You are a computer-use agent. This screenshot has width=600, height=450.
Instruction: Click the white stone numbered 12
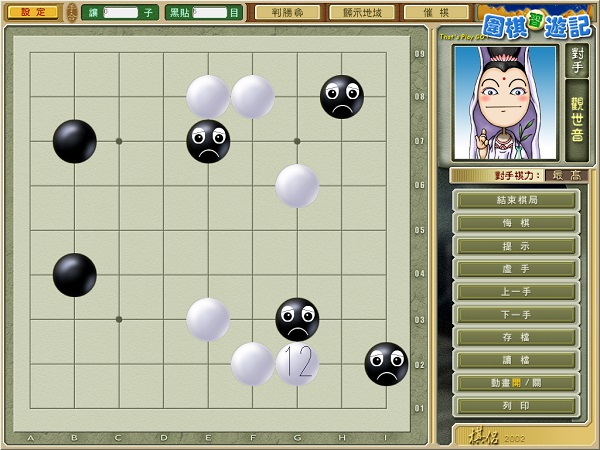point(297,364)
